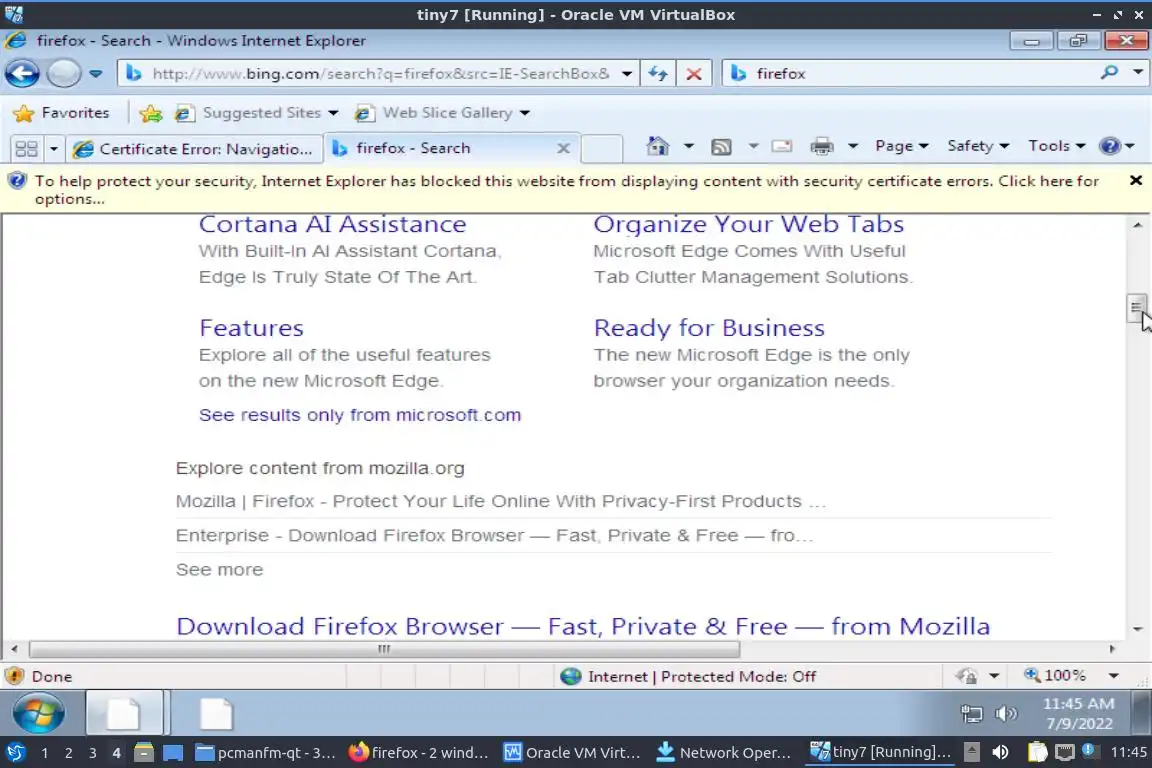Click the first Windows taskbar page button

[x=124, y=713]
